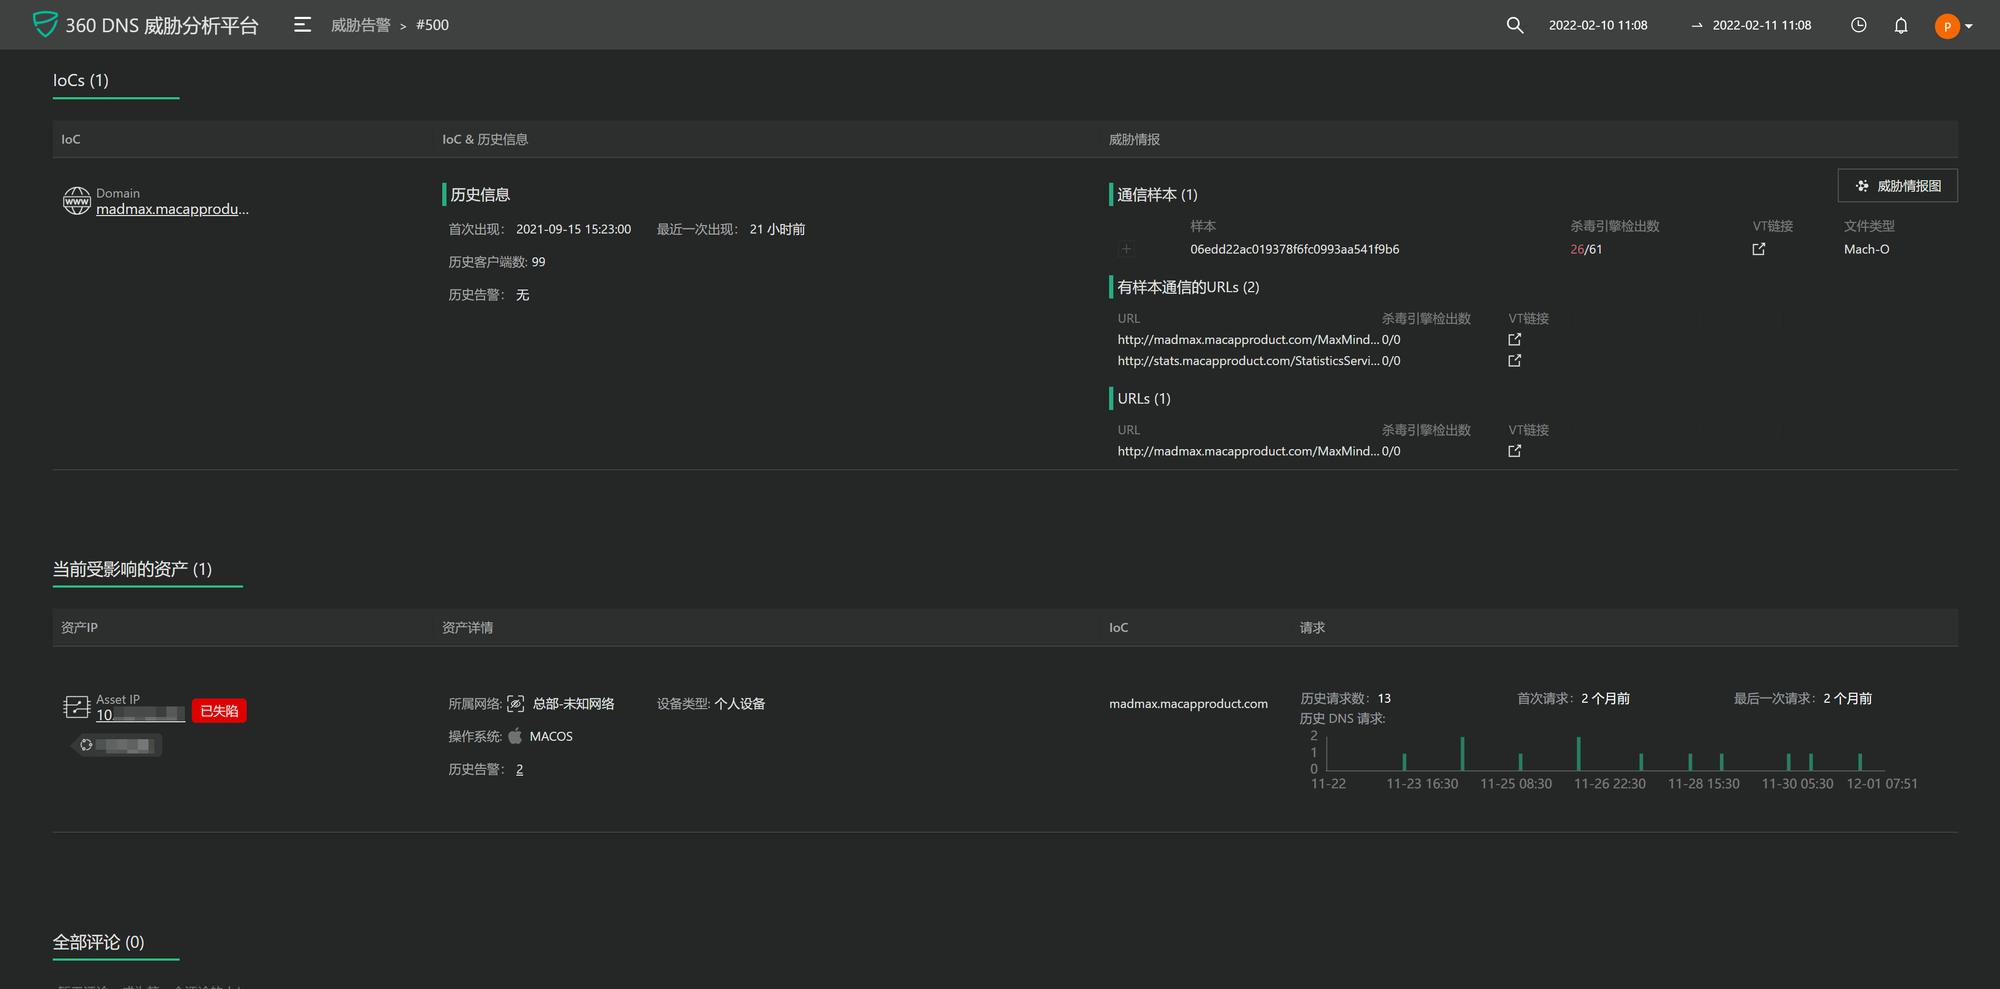
Task: Click the 360 DNS shield logo
Action: point(45,24)
